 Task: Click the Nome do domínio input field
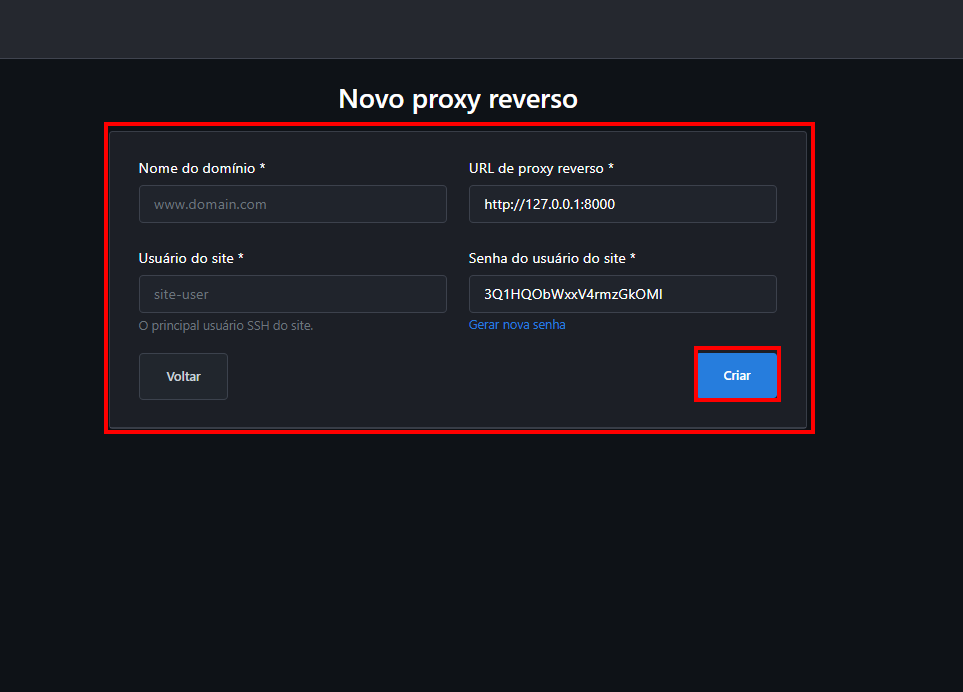(x=292, y=204)
